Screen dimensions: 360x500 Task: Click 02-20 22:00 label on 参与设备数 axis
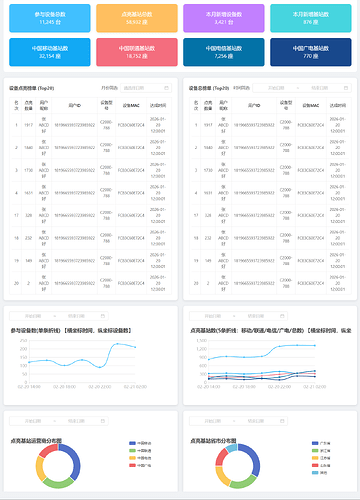(x=100, y=387)
